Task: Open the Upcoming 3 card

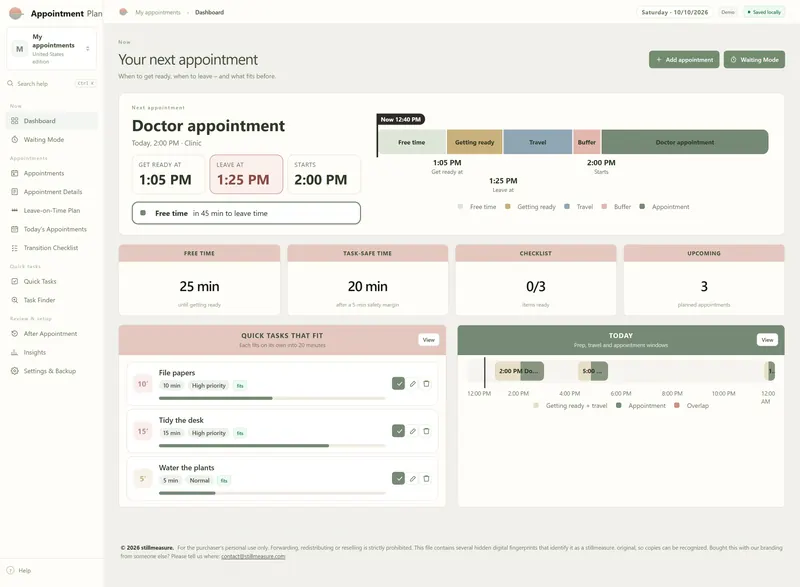Action: pyautogui.click(x=704, y=279)
